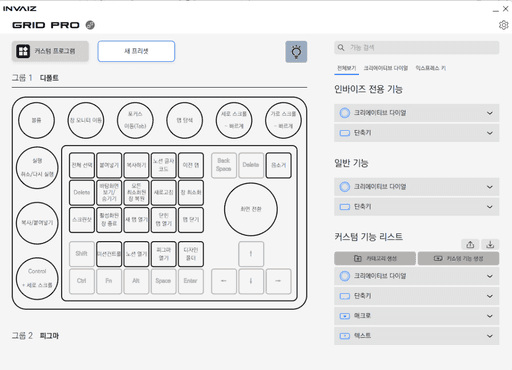Select the 가로 스크롤 - 빠르게 dial
The width and height of the screenshot is (512, 370).
pyautogui.click(x=283, y=120)
